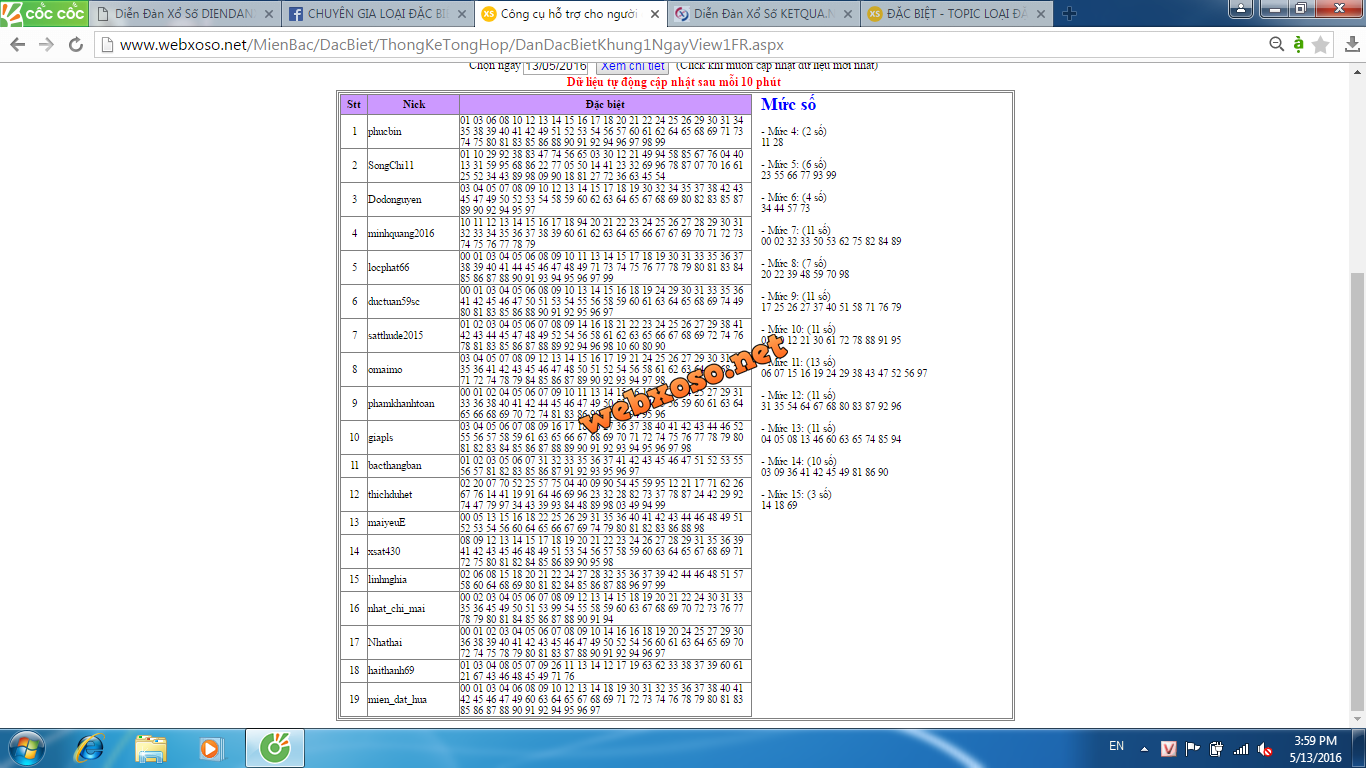Image resolution: width=1366 pixels, height=768 pixels.
Task: Click the 'Đặc biệt' column header
Action: click(605, 104)
